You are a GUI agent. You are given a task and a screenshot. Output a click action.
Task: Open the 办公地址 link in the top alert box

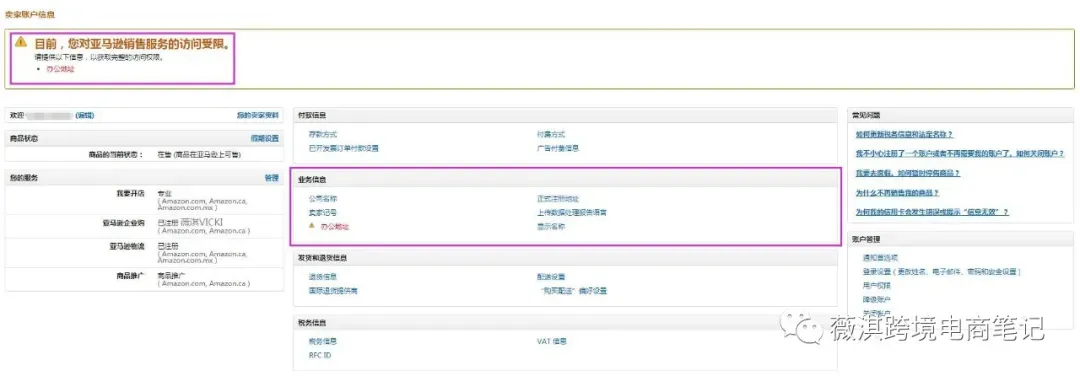pos(60,69)
